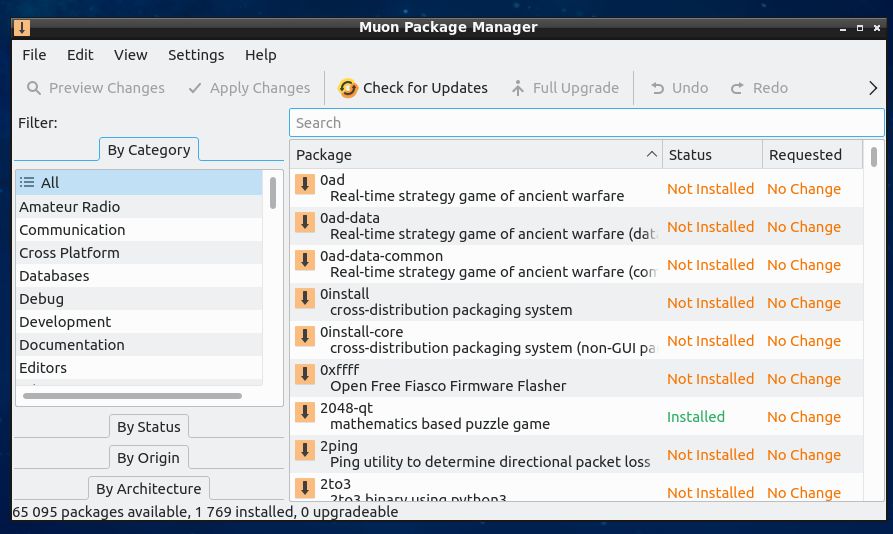Click the Apply Changes label
893x534 pixels.
pos(260,88)
